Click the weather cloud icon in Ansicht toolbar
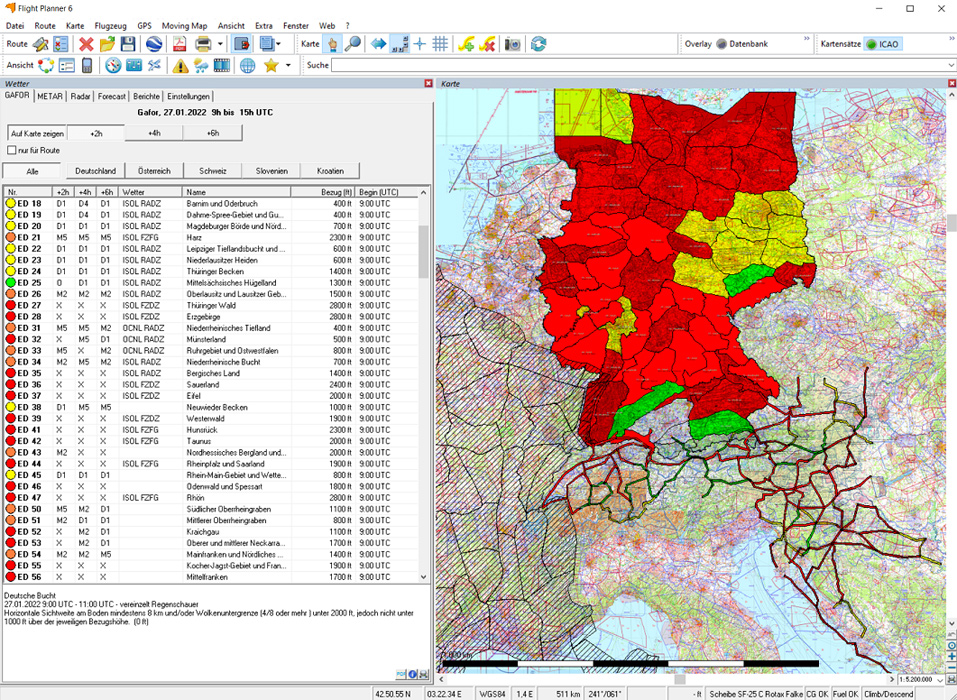This screenshot has width=957, height=700. 200,66
